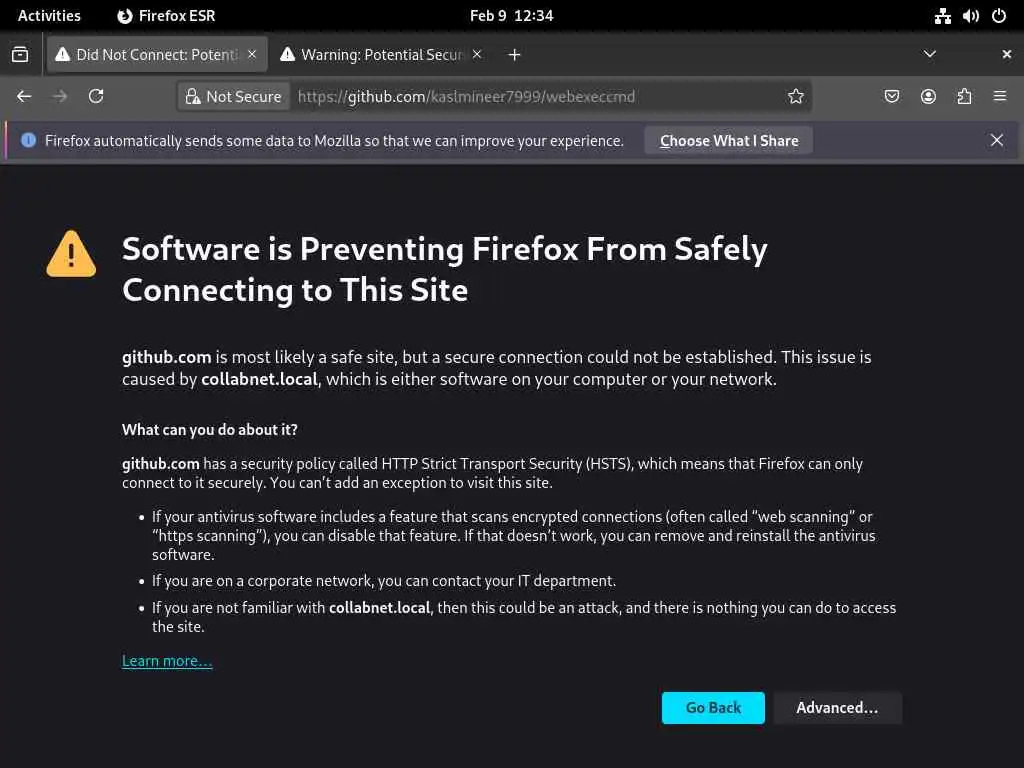Screen dimensions: 1024x768
Task: Click the info icon in notification bar
Action: click(28, 140)
